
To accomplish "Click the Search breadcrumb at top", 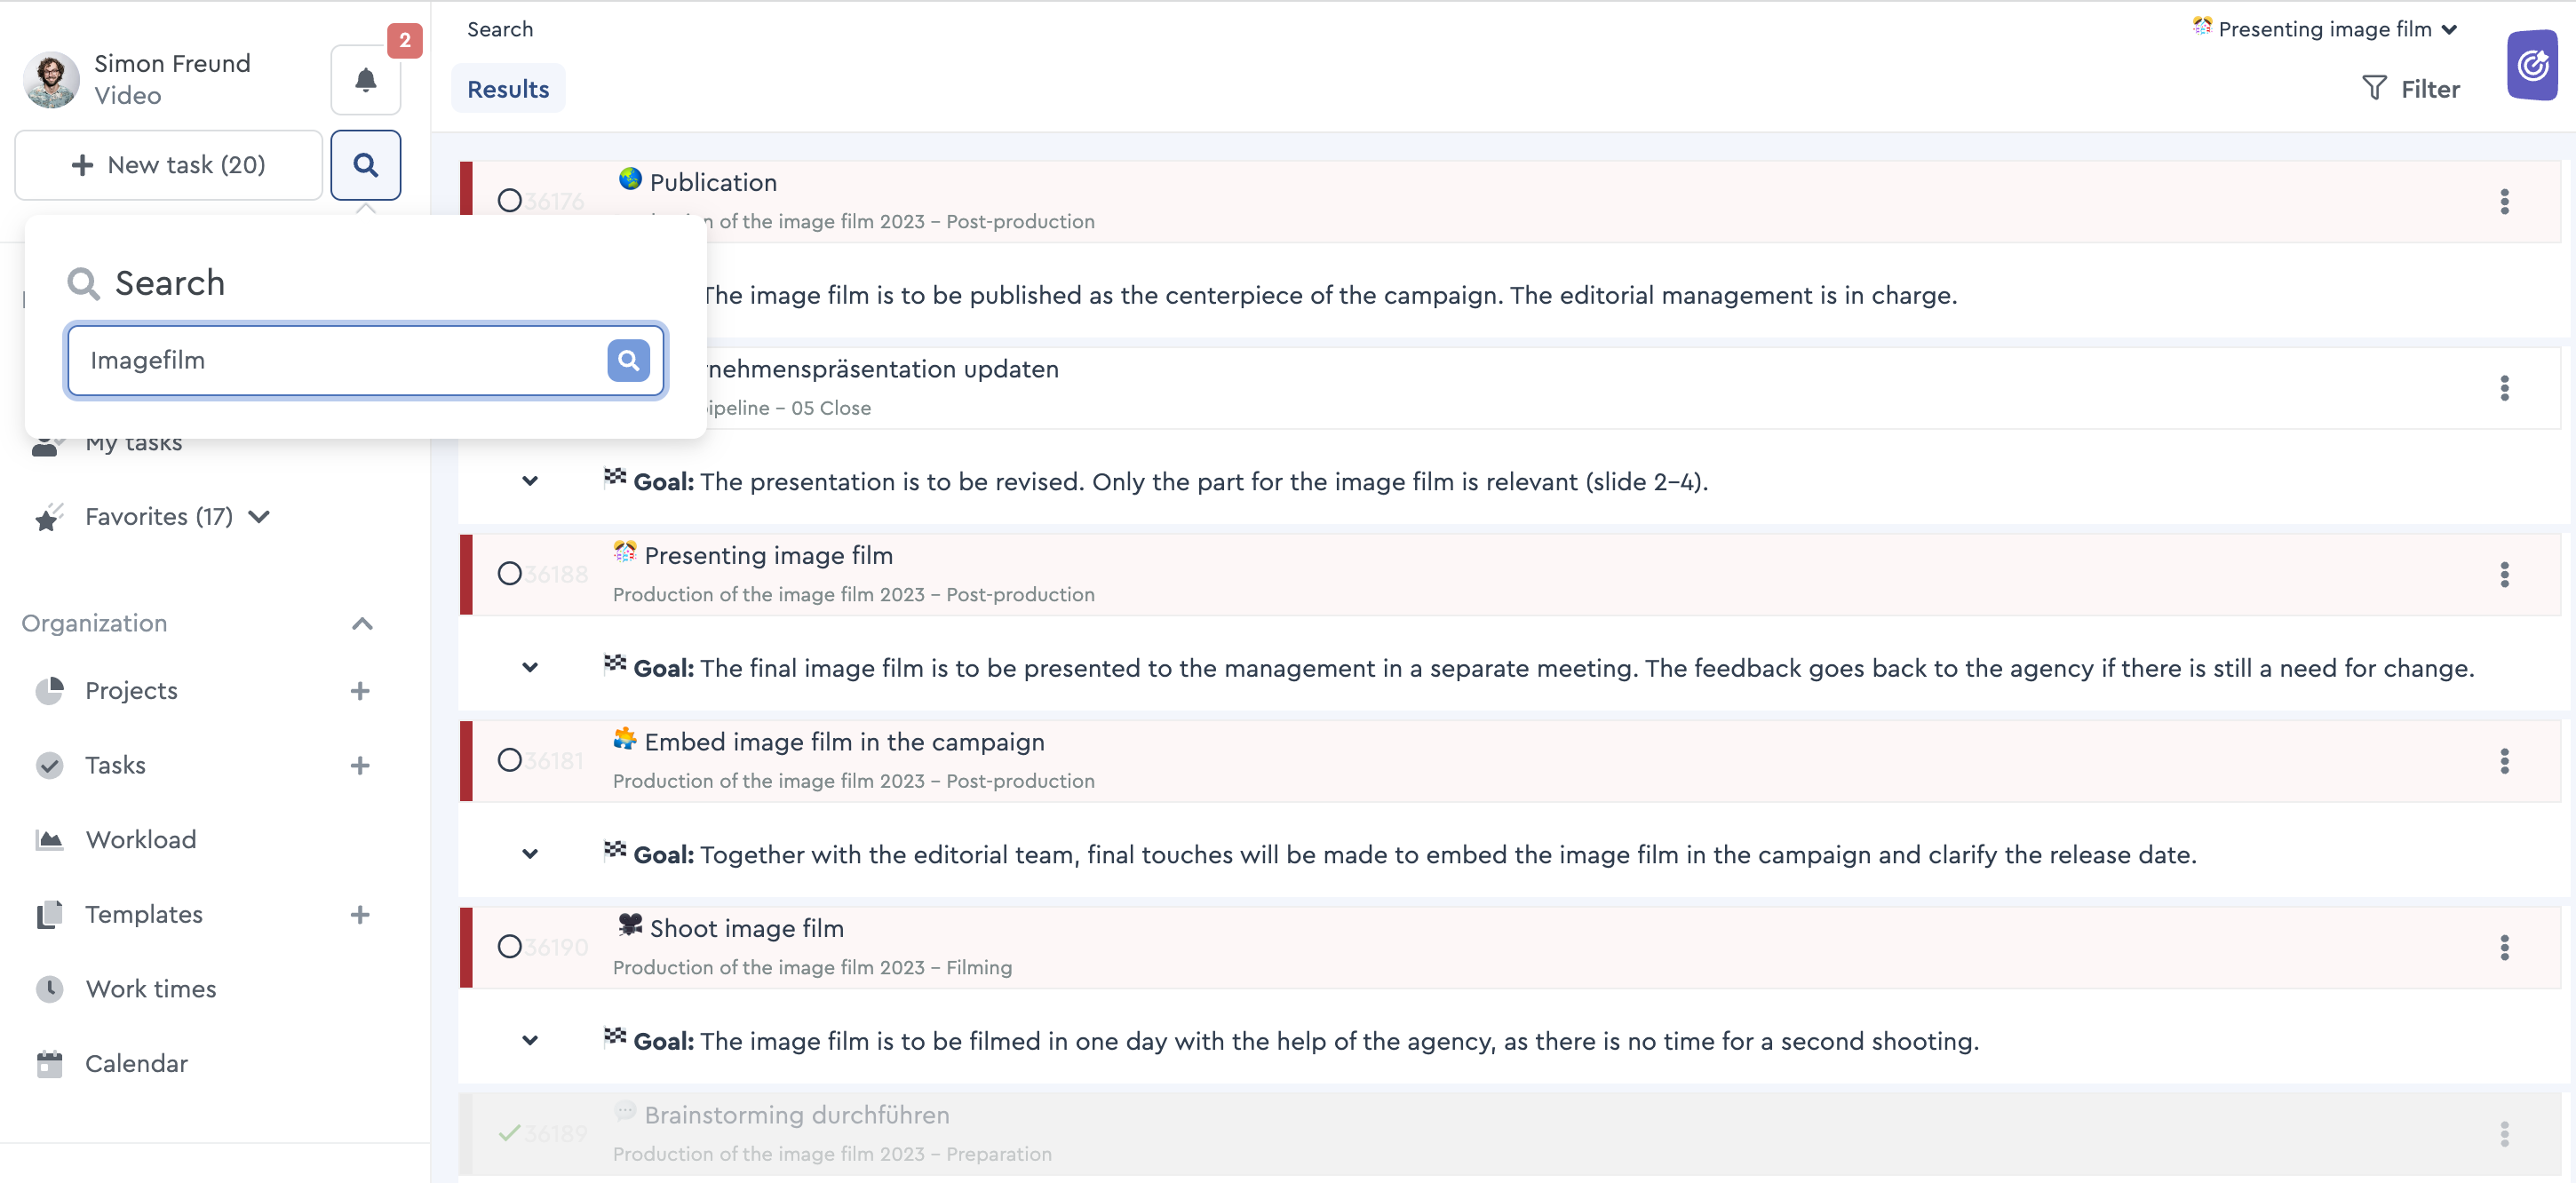I will point(500,29).
